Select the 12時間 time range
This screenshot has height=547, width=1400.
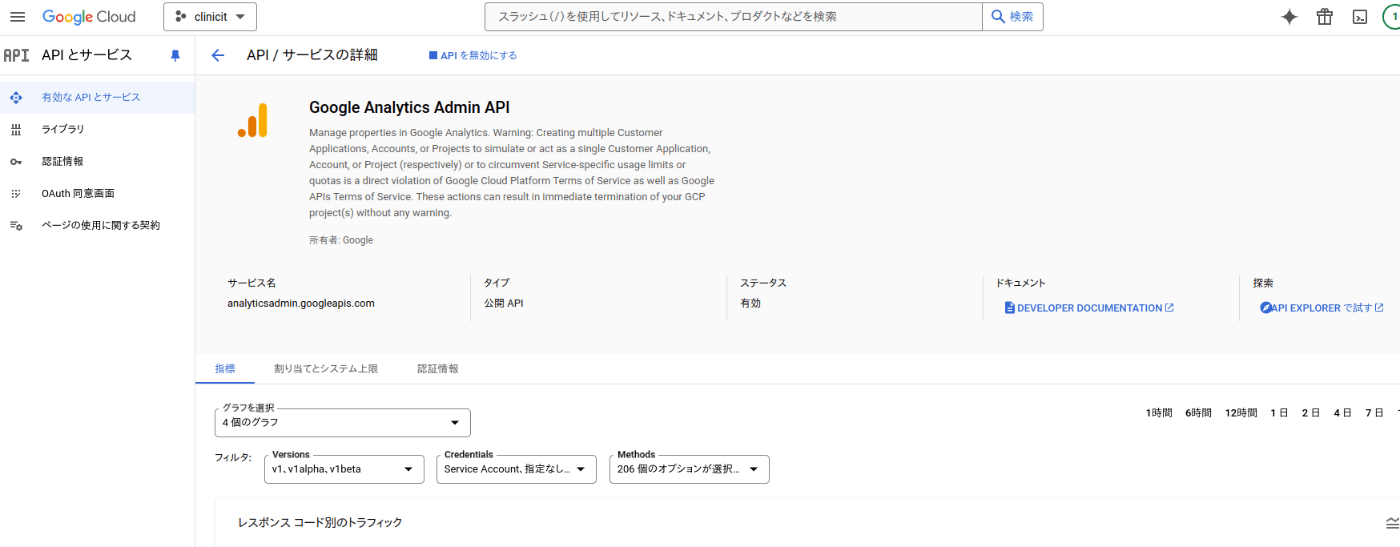click(x=1241, y=413)
